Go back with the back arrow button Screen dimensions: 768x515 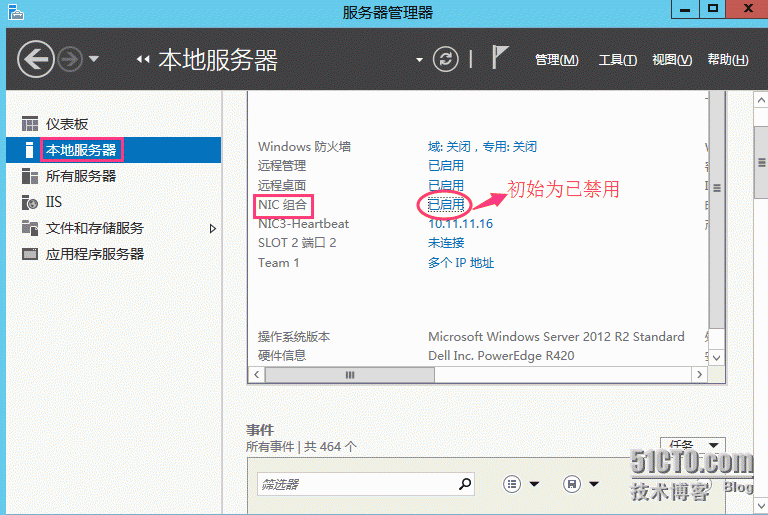tap(35, 59)
